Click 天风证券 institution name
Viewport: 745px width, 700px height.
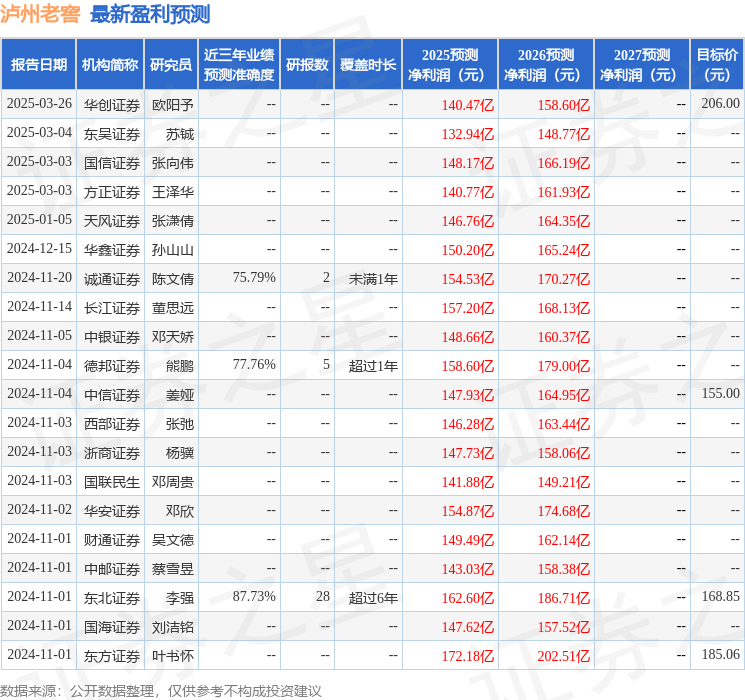112,221
